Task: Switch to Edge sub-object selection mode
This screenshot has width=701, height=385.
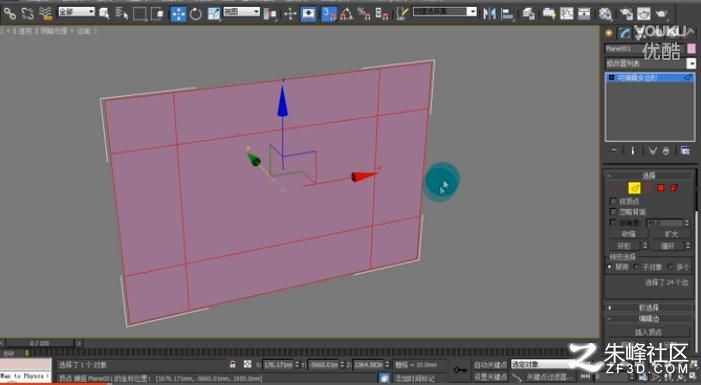Action: 634,188
